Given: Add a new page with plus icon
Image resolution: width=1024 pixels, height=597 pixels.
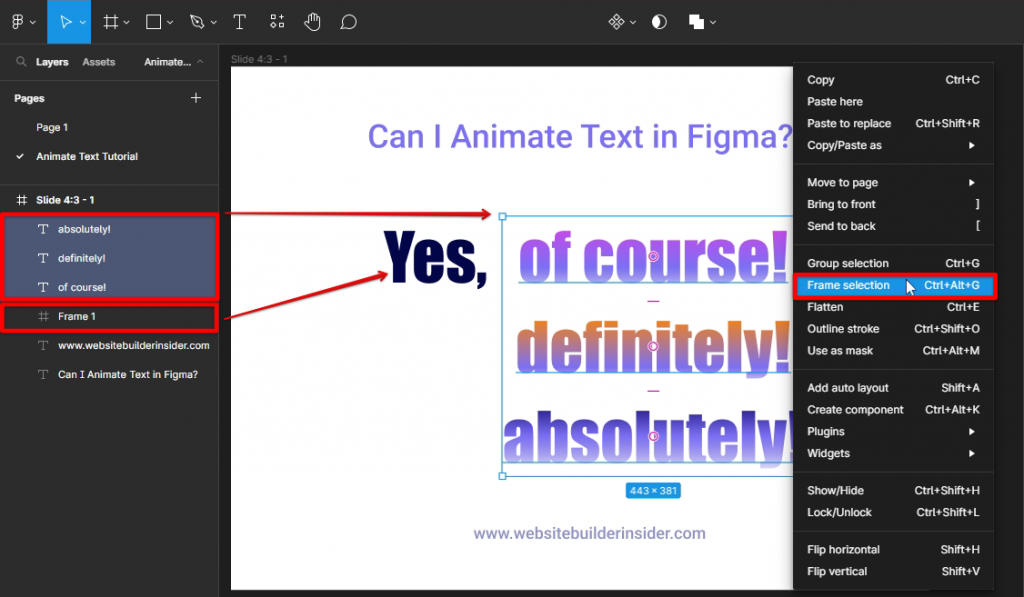Looking at the screenshot, I should tap(196, 98).
